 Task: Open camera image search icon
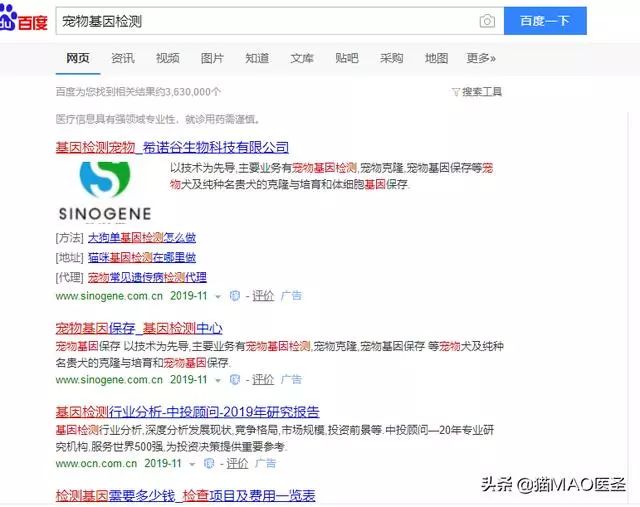coord(487,21)
